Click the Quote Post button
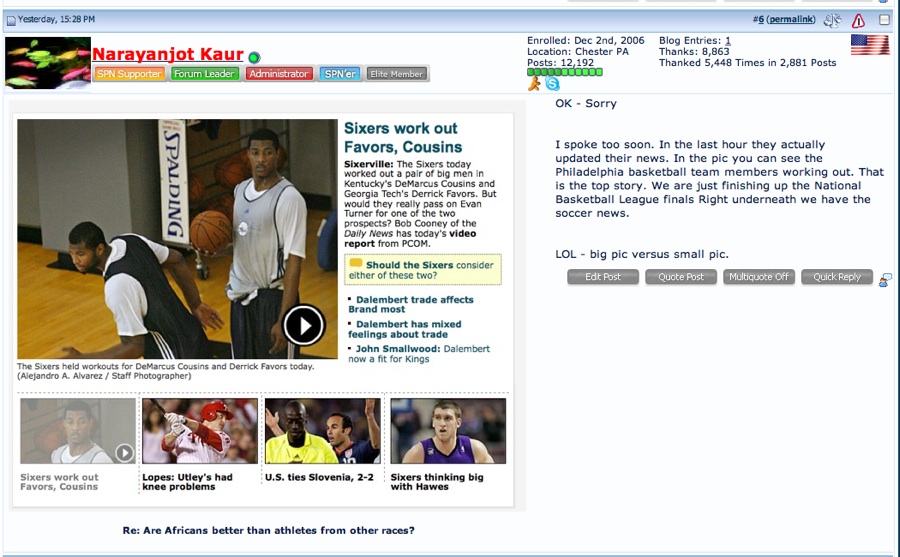 pyautogui.click(x=681, y=277)
